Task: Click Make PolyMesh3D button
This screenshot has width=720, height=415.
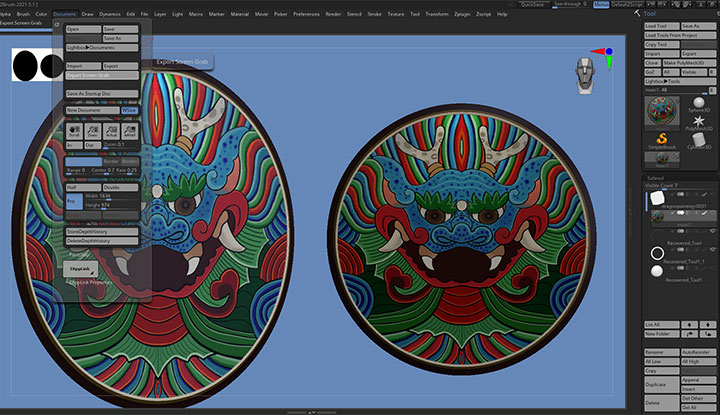Action: click(689, 63)
